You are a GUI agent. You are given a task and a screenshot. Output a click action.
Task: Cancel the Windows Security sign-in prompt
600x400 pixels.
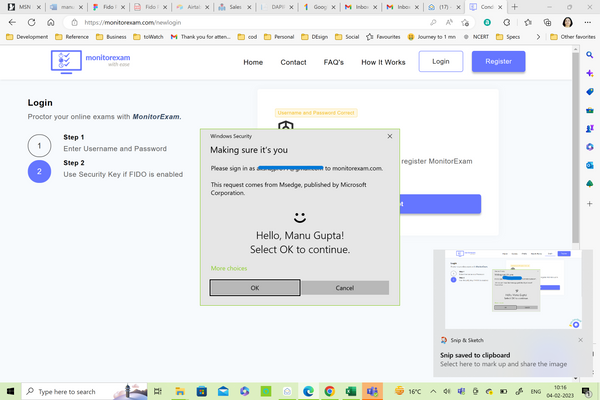(x=345, y=287)
